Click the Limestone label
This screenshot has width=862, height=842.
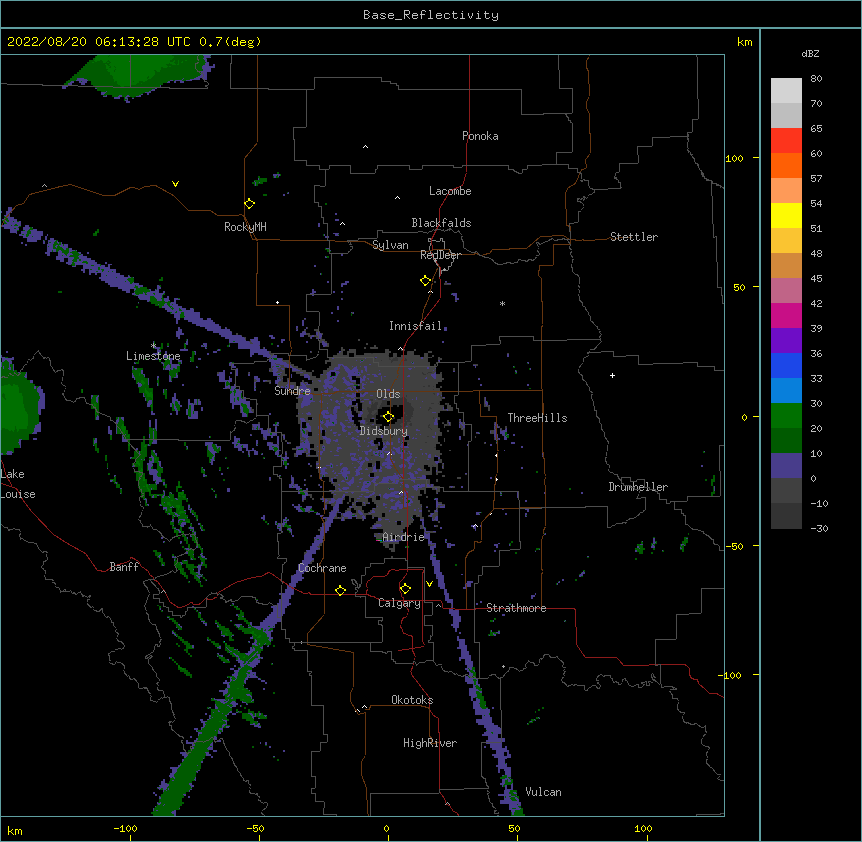[153, 356]
